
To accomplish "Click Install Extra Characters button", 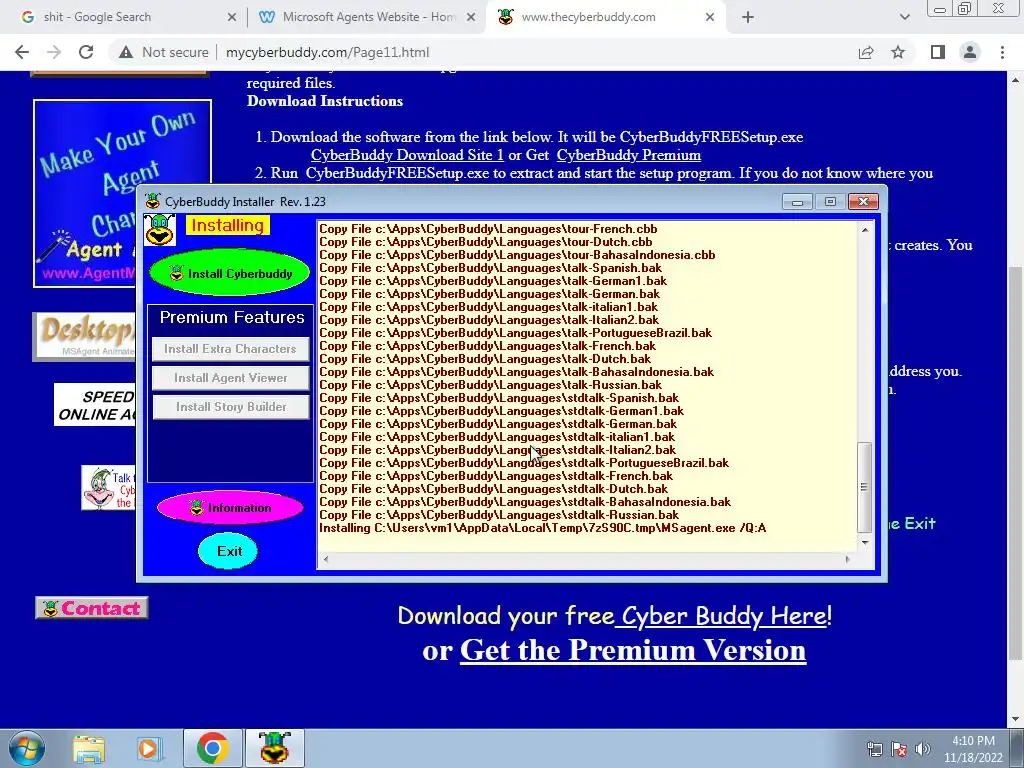I will (230, 349).
